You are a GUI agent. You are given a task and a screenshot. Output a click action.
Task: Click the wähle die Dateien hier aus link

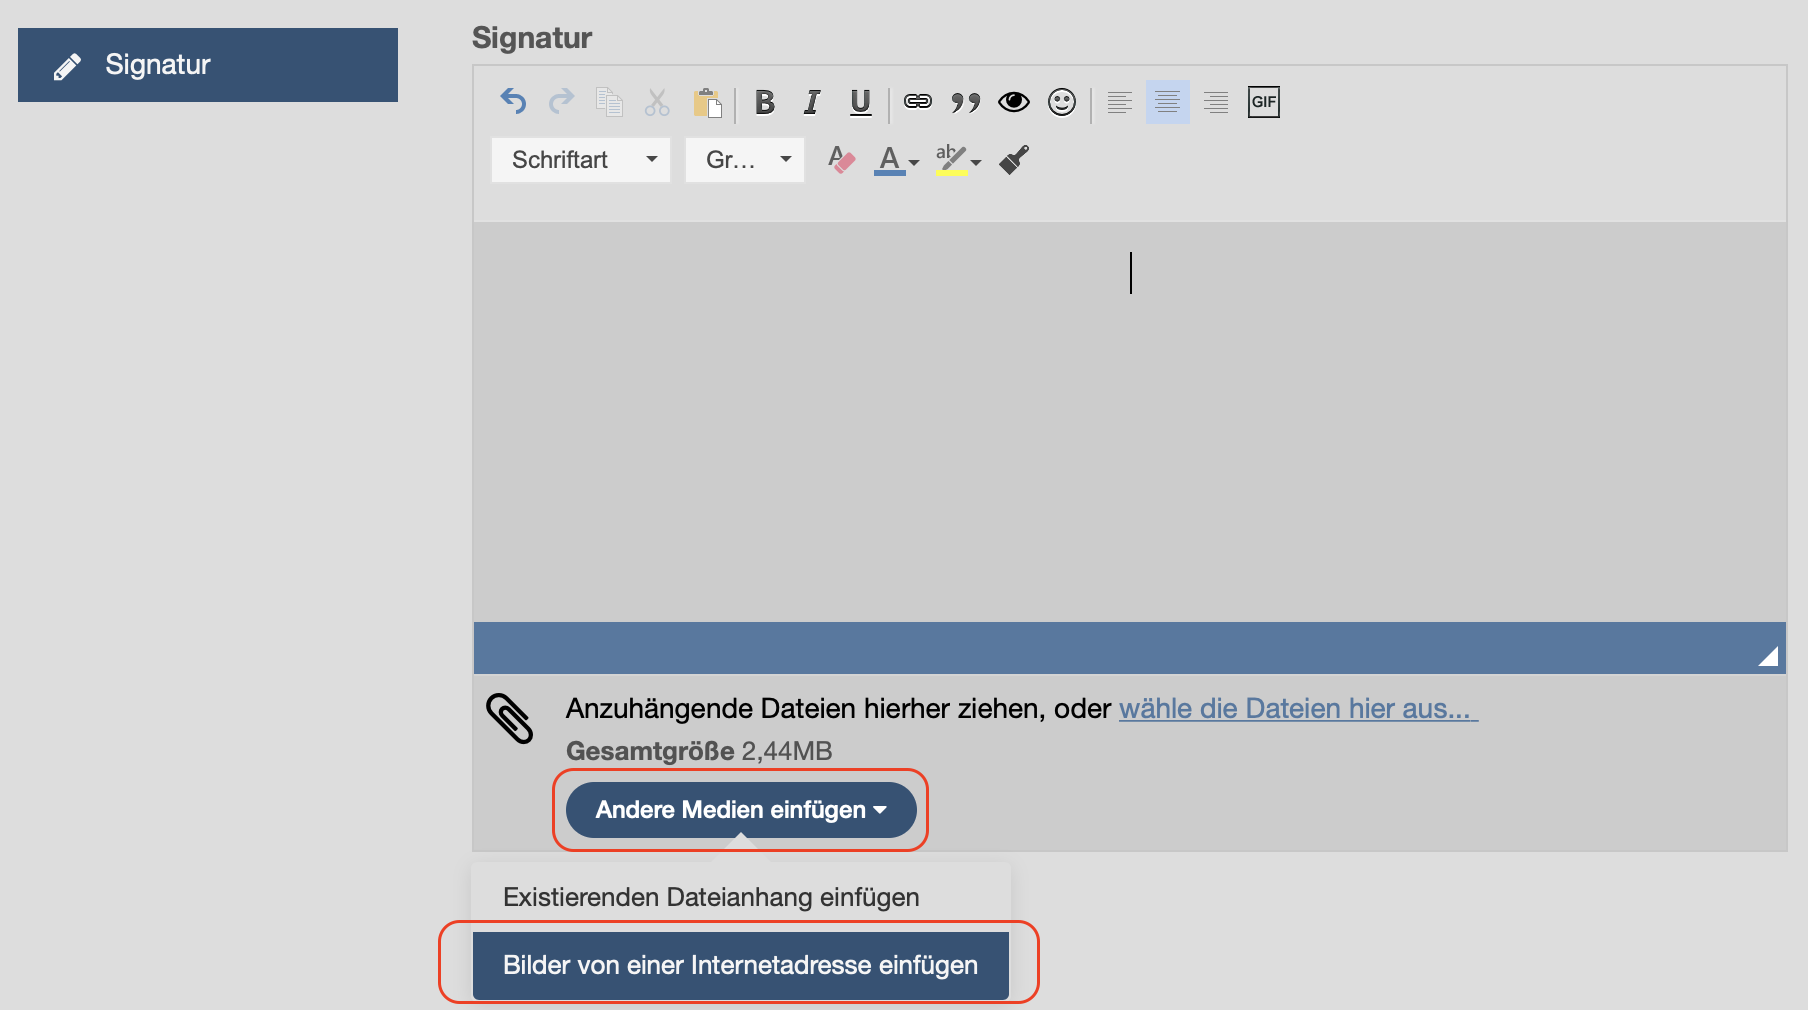tap(1297, 709)
